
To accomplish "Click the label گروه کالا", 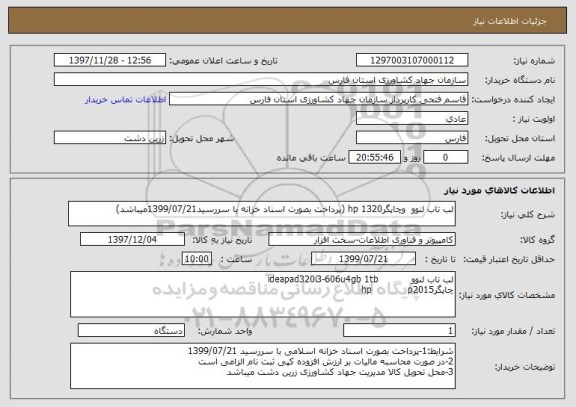I will 537,240.
